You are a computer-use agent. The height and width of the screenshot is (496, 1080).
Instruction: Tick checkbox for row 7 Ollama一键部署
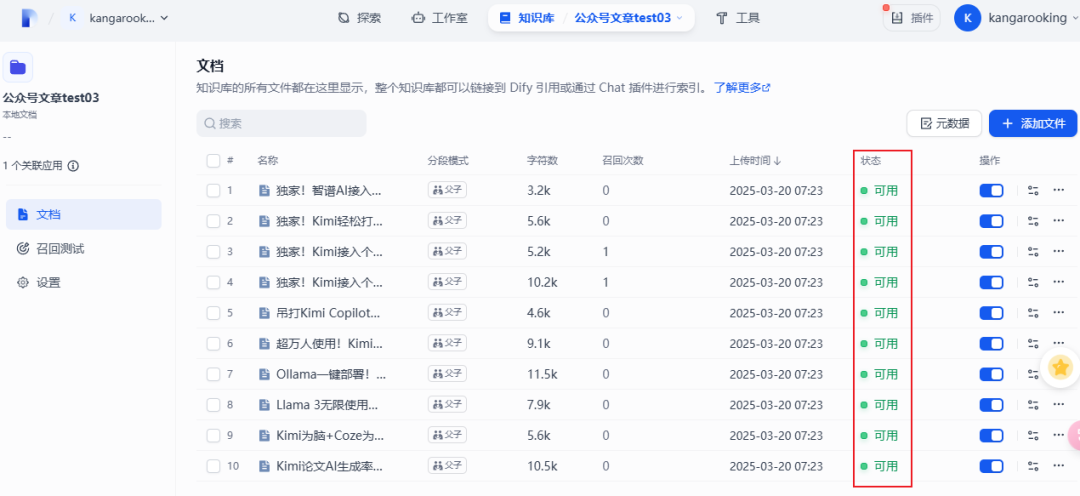[x=214, y=374]
